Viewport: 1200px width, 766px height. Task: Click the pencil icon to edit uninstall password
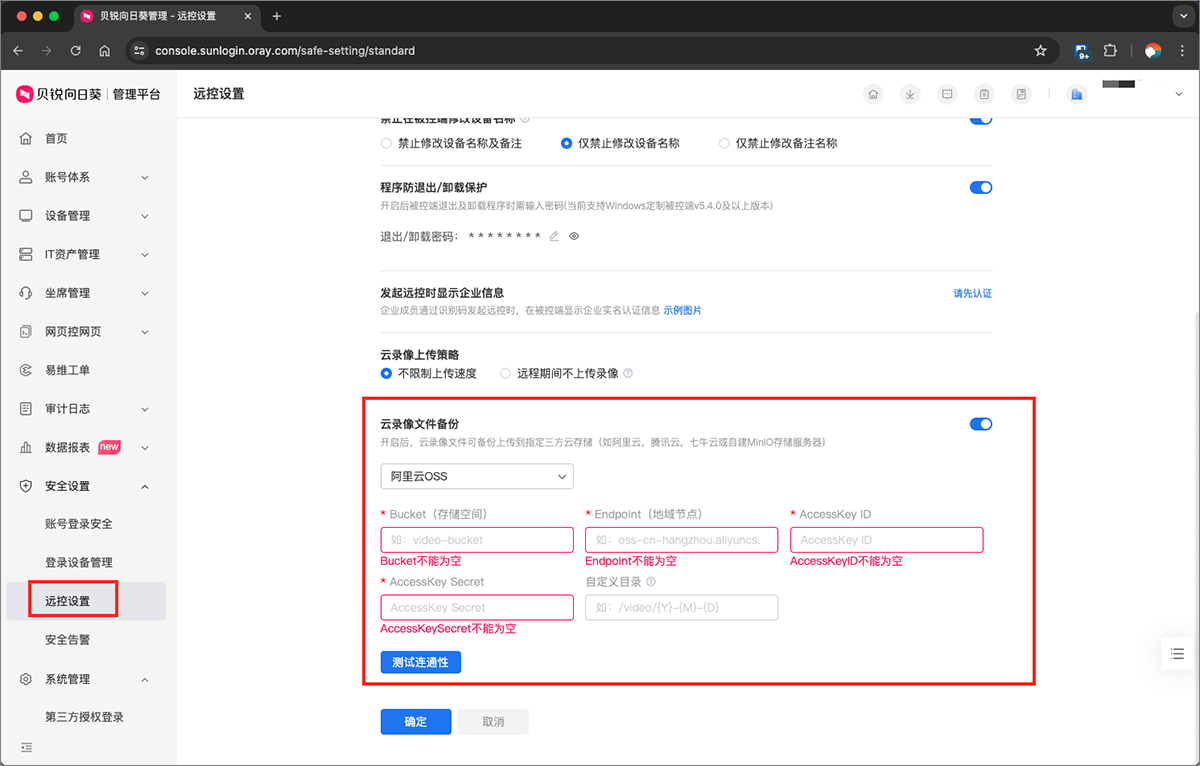coord(554,237)
